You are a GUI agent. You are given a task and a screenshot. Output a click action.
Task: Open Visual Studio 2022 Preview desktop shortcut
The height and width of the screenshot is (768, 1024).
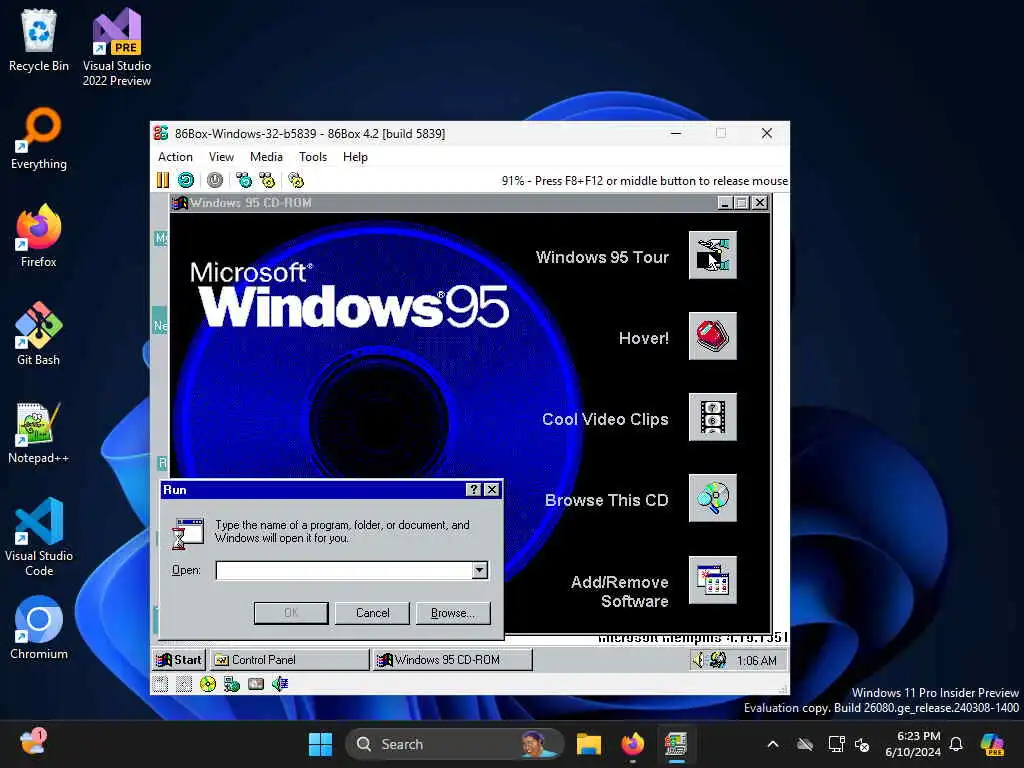click(117, 47)
